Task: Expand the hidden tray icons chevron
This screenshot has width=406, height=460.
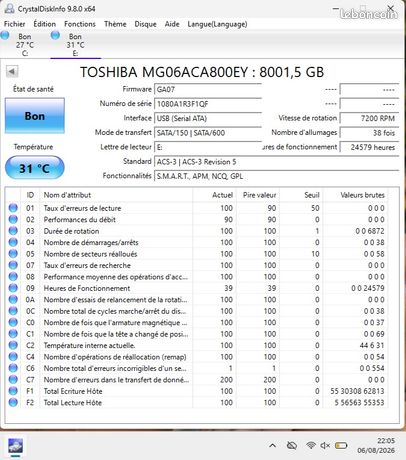Action: click(272, 445)
